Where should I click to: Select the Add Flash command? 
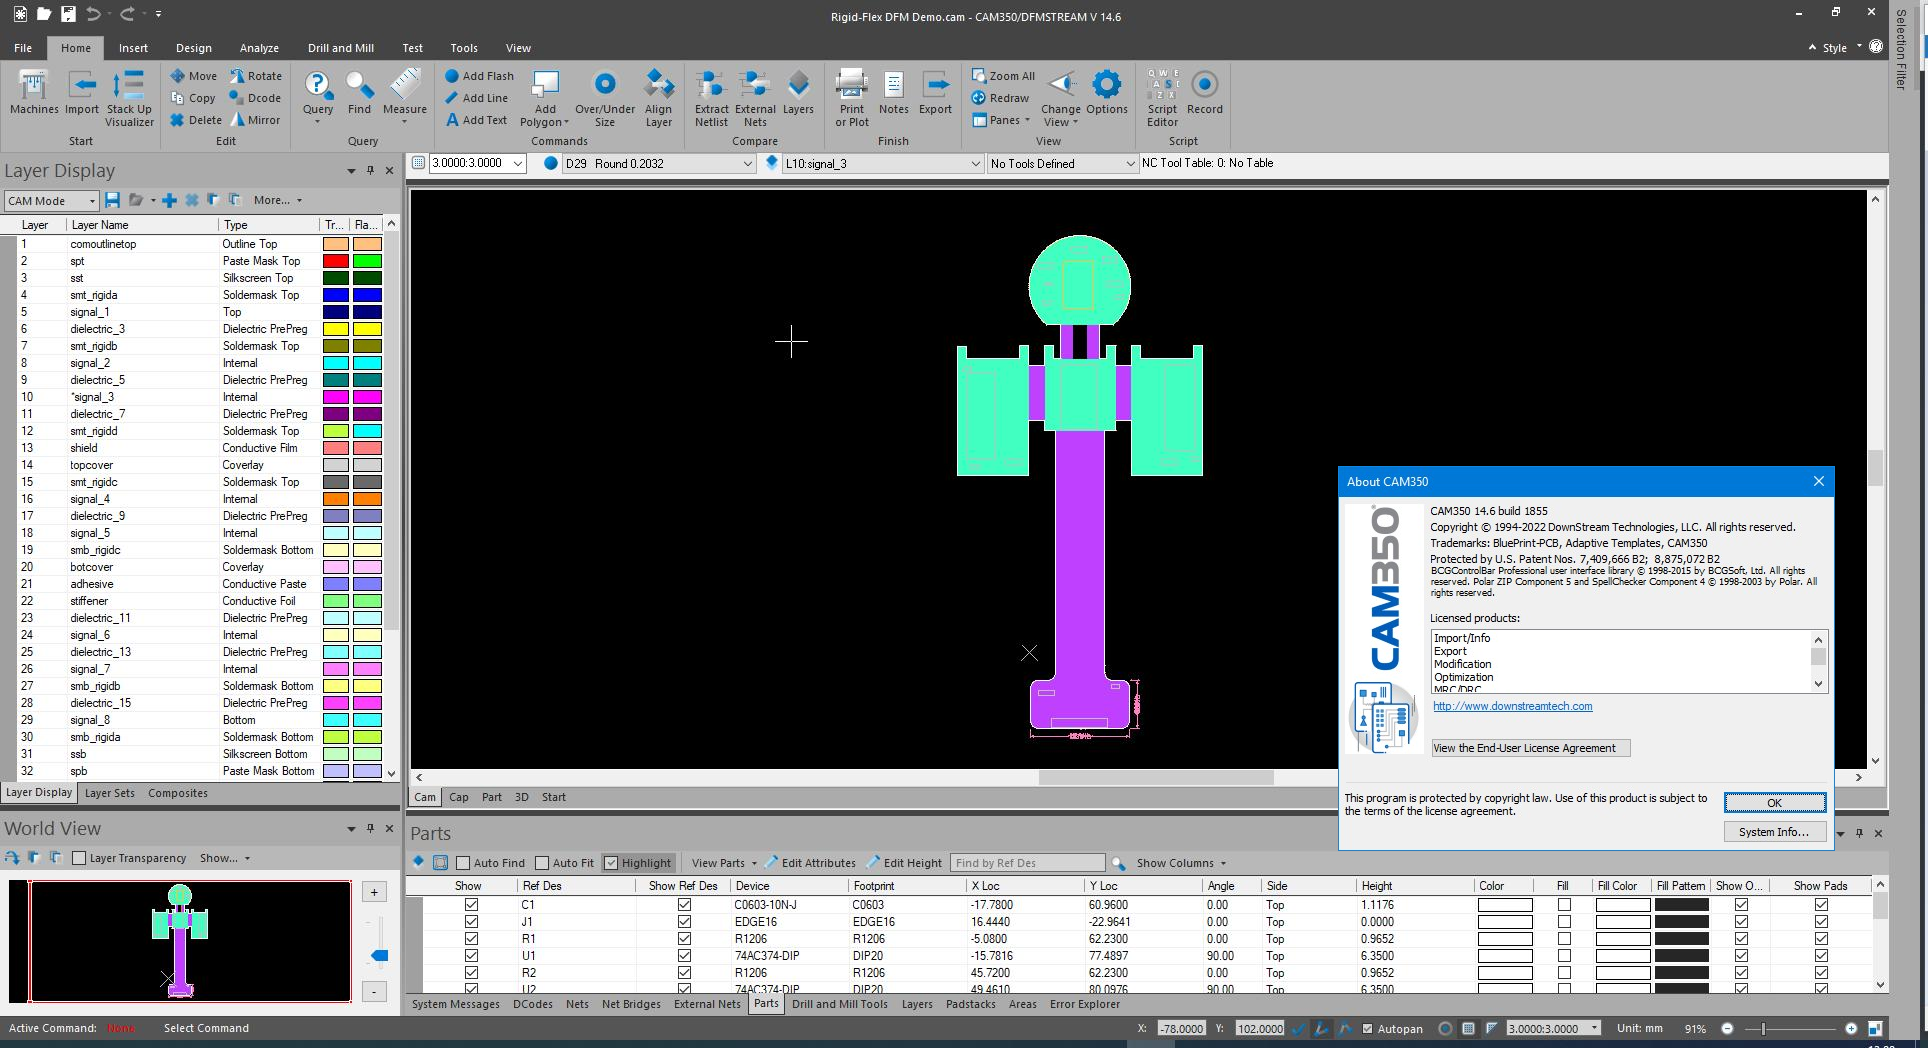click(479, 76)
